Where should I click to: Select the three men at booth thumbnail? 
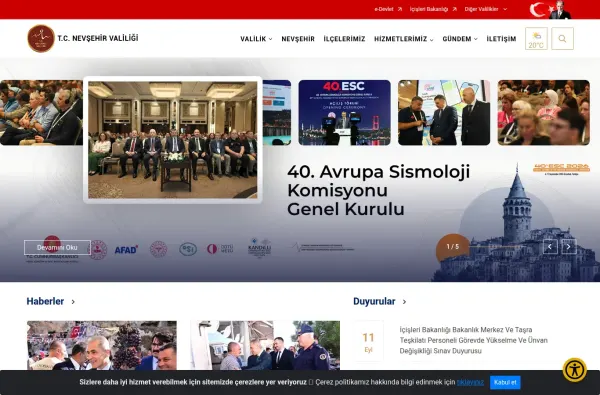click(x=444, y=113)
